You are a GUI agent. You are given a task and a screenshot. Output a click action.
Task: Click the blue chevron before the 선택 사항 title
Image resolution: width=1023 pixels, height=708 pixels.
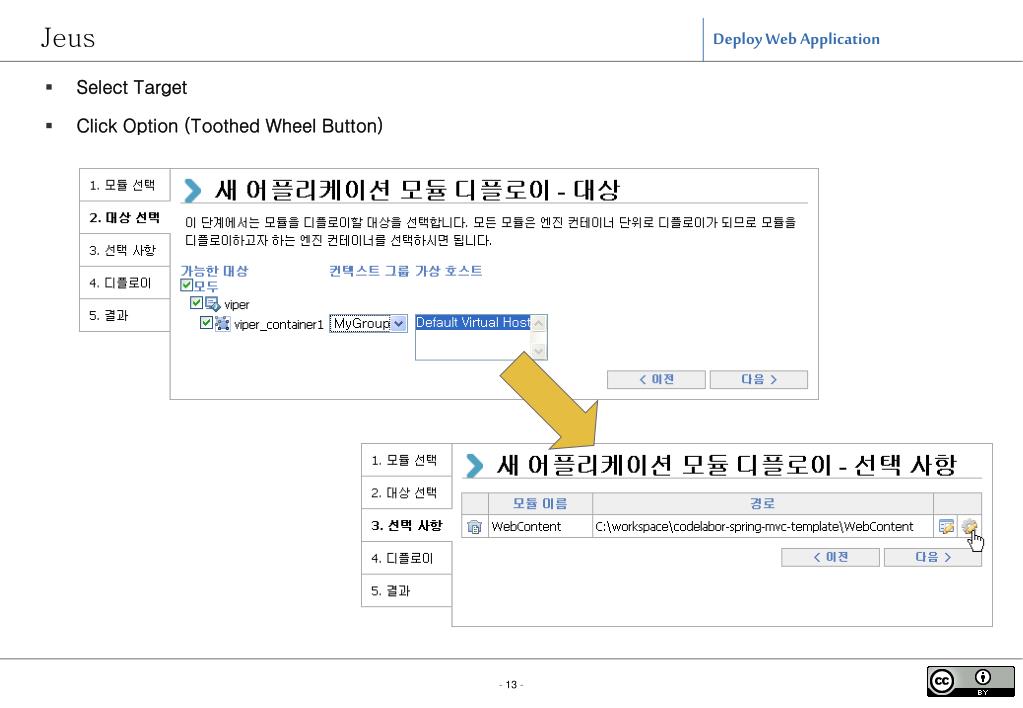[474, 466]
